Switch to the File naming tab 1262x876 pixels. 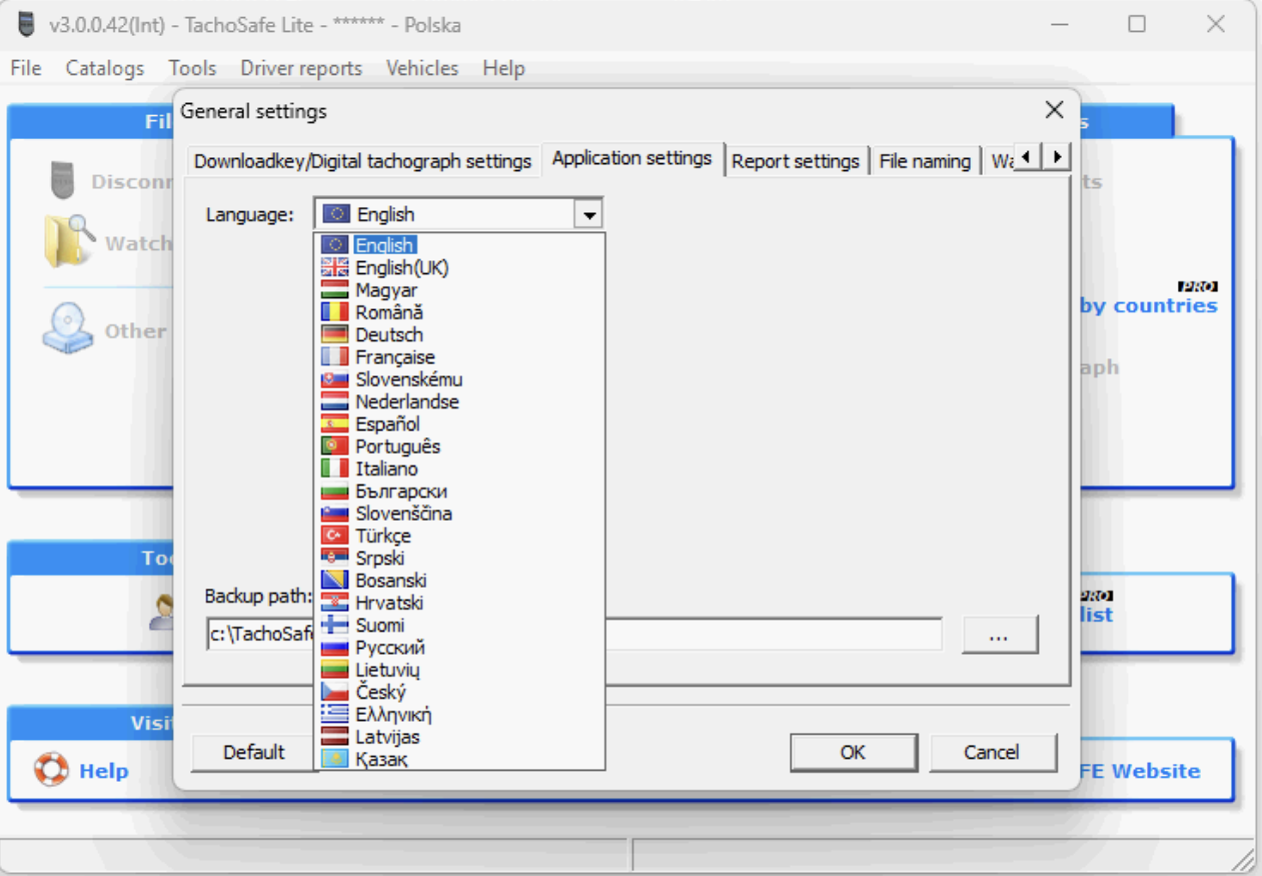tap(925, 161)
